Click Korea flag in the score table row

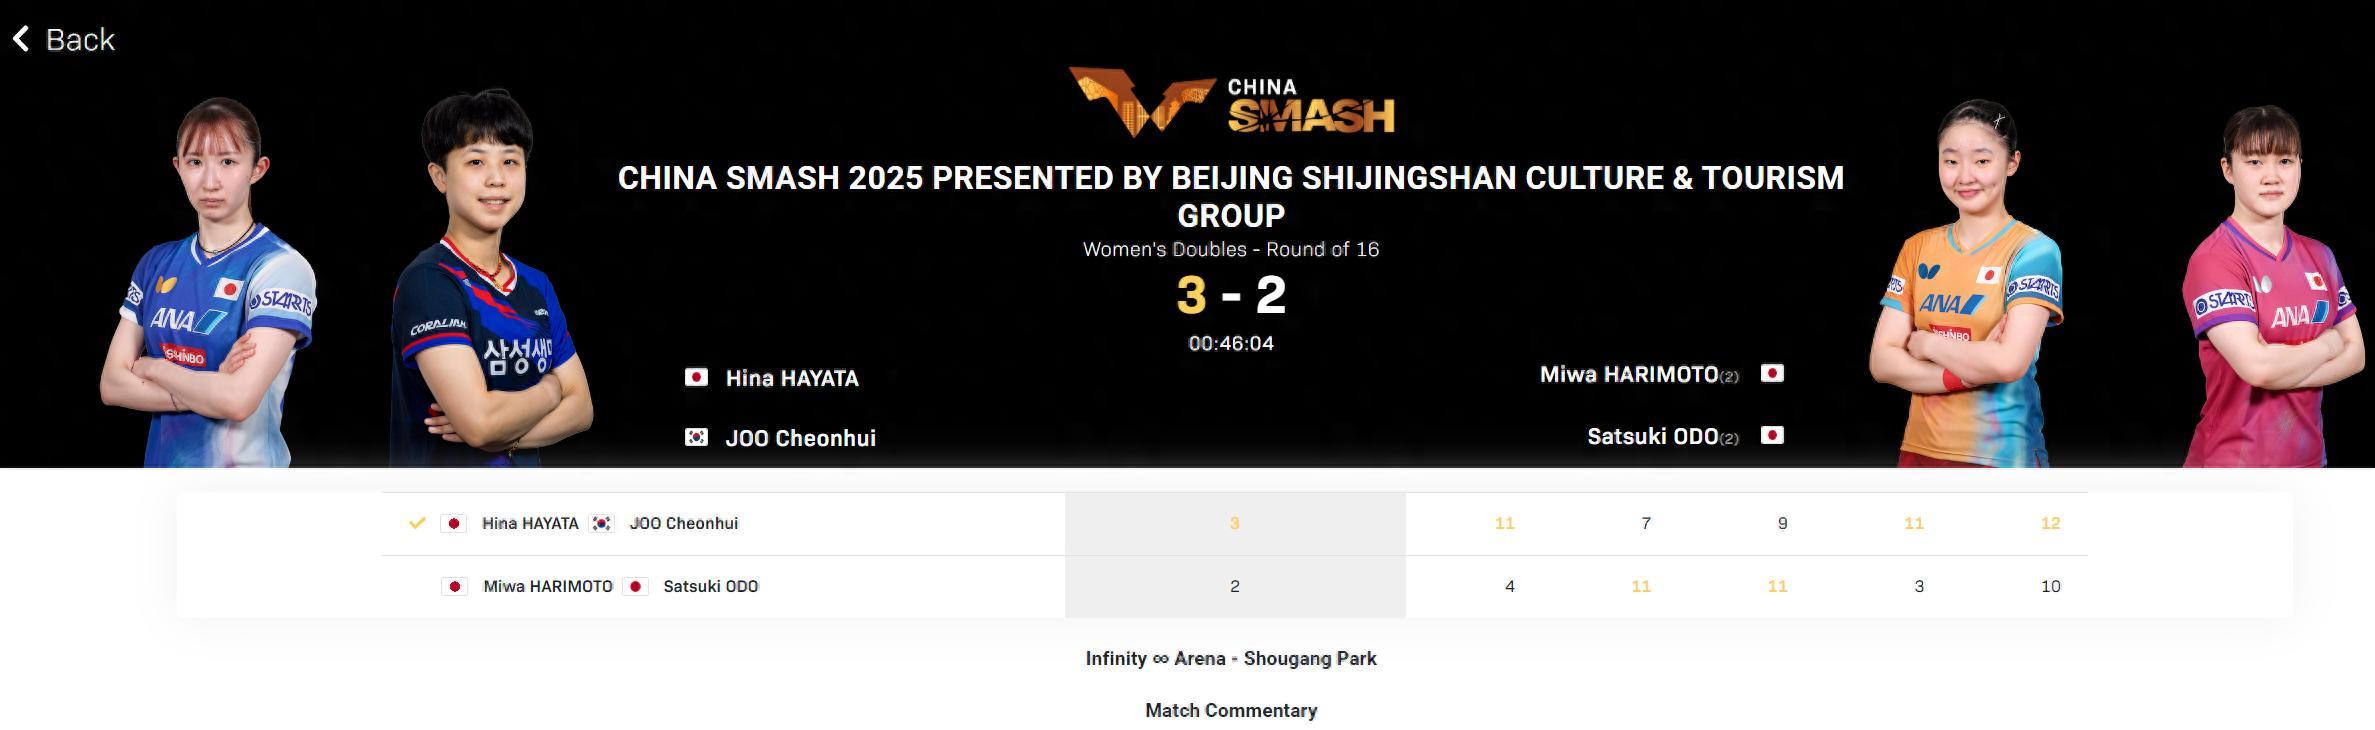coord(601,523)
